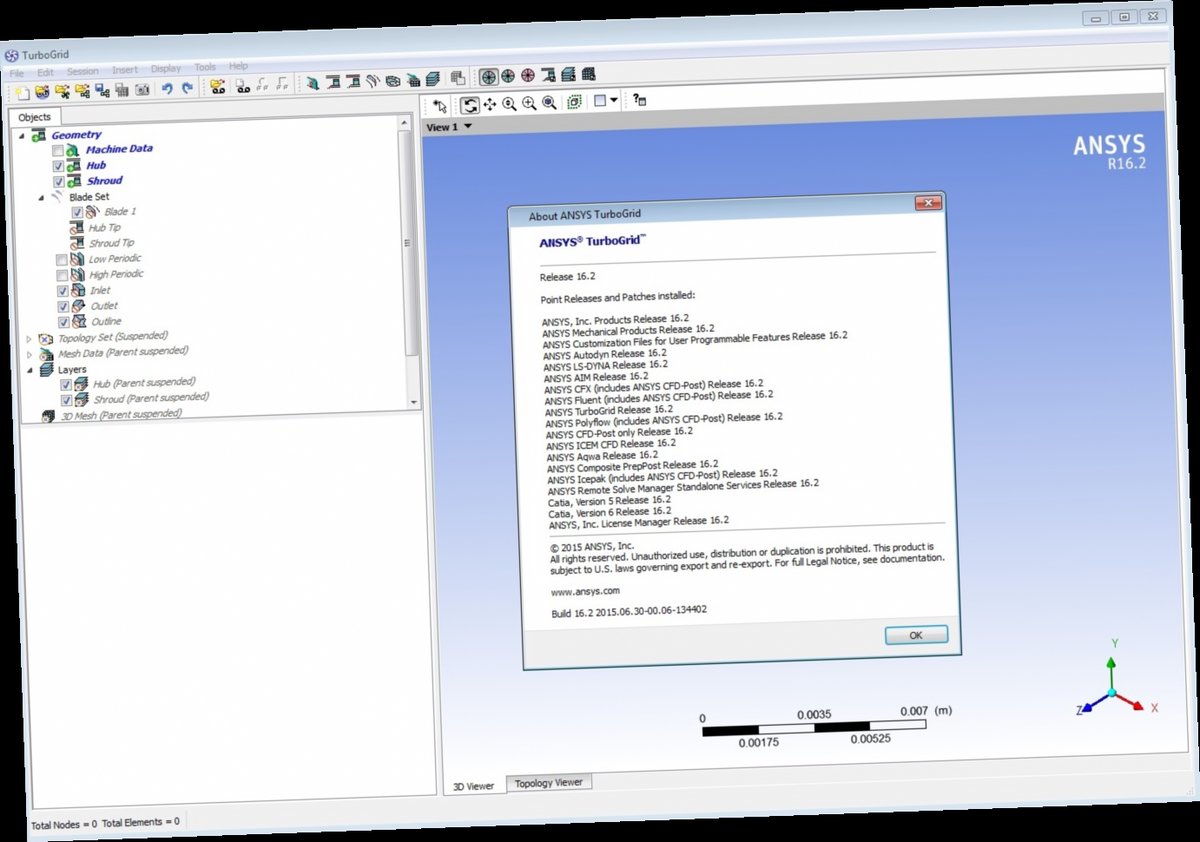Click the stacked layers toolbar icon
Viewport: 1200px width, 842px height.
point(434,78)
